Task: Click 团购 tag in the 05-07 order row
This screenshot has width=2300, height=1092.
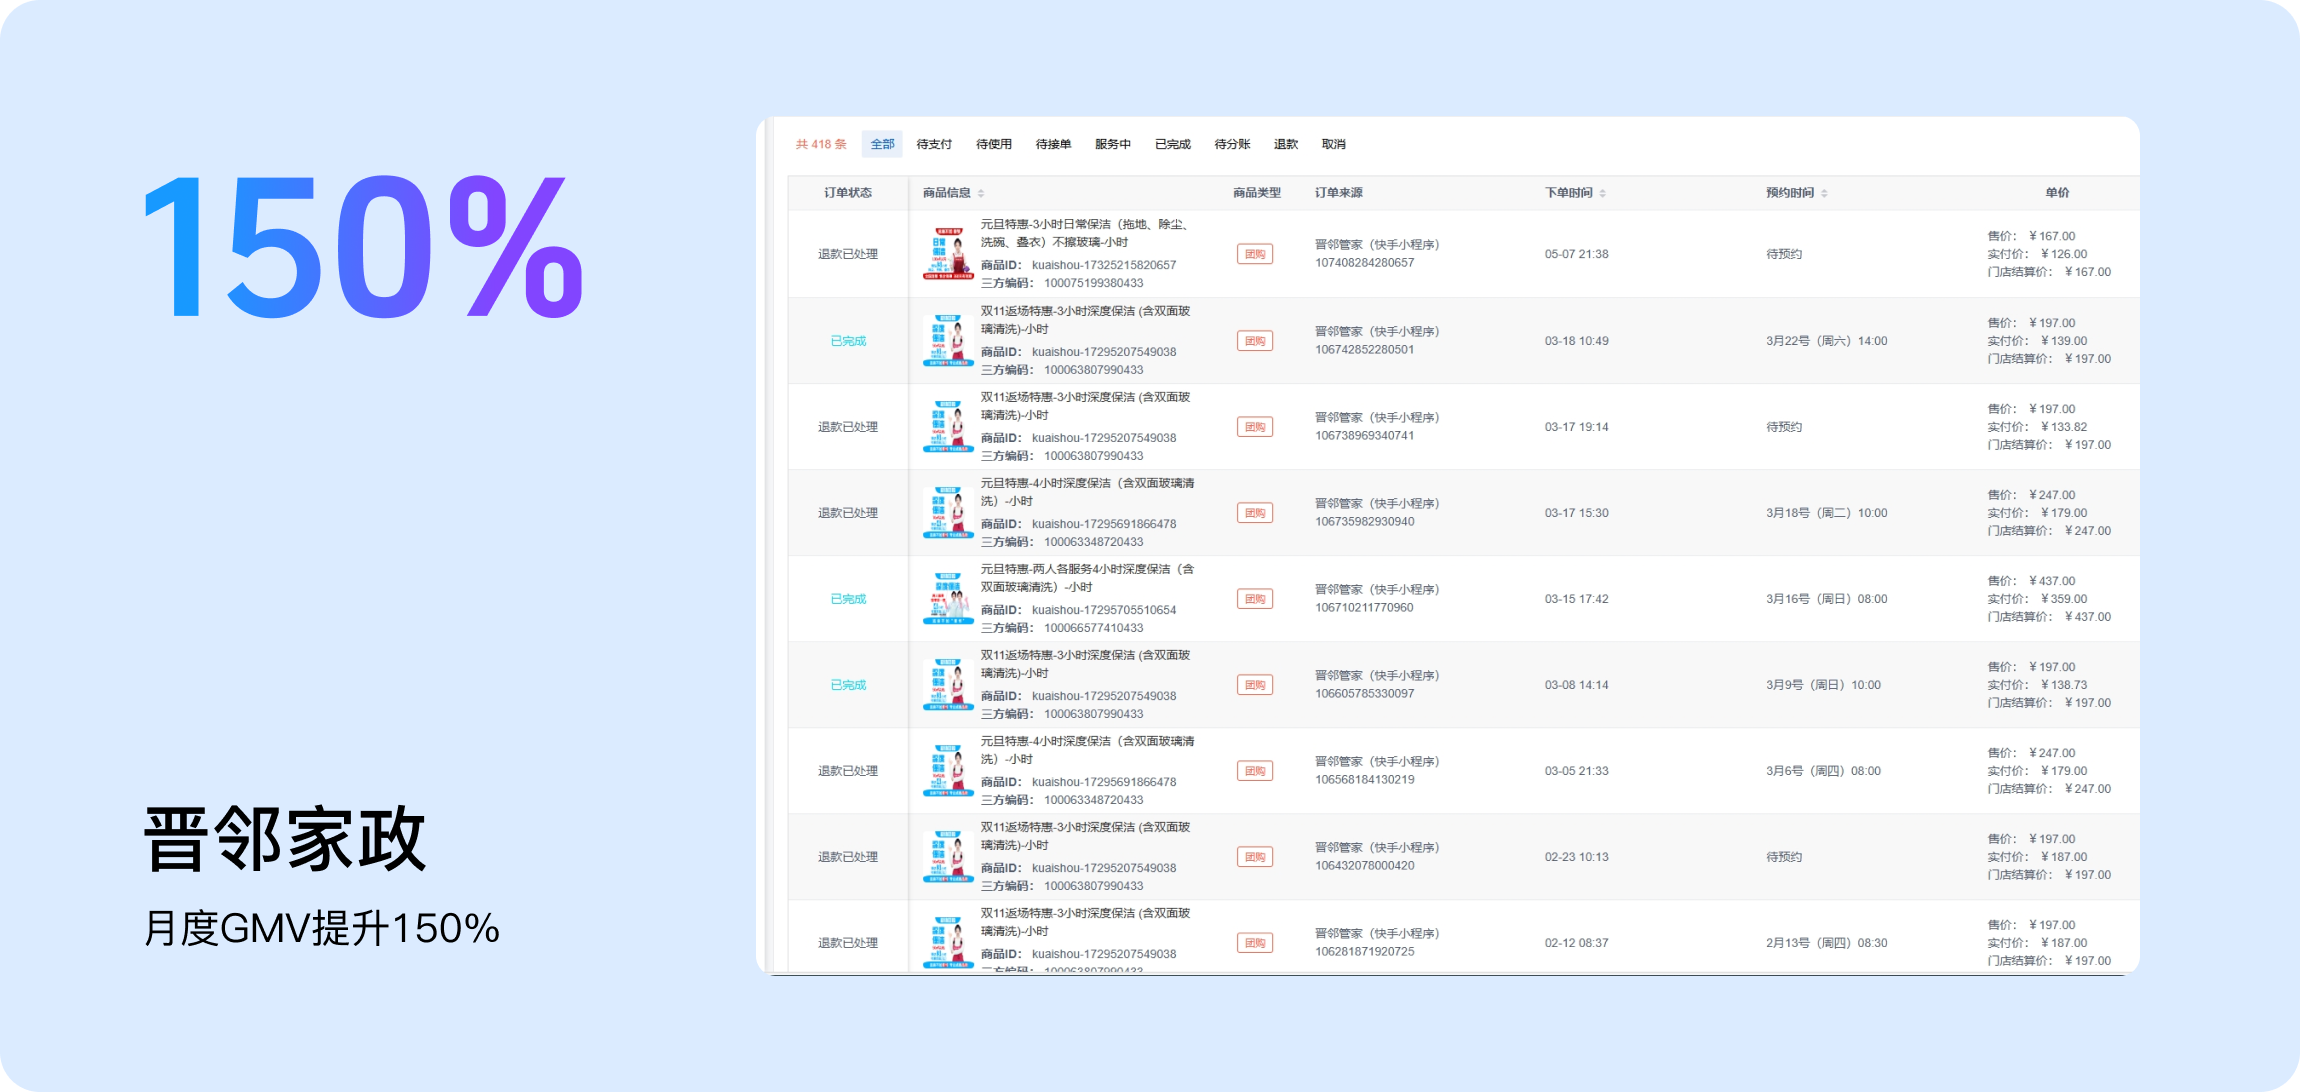Action: point(1254,254)
